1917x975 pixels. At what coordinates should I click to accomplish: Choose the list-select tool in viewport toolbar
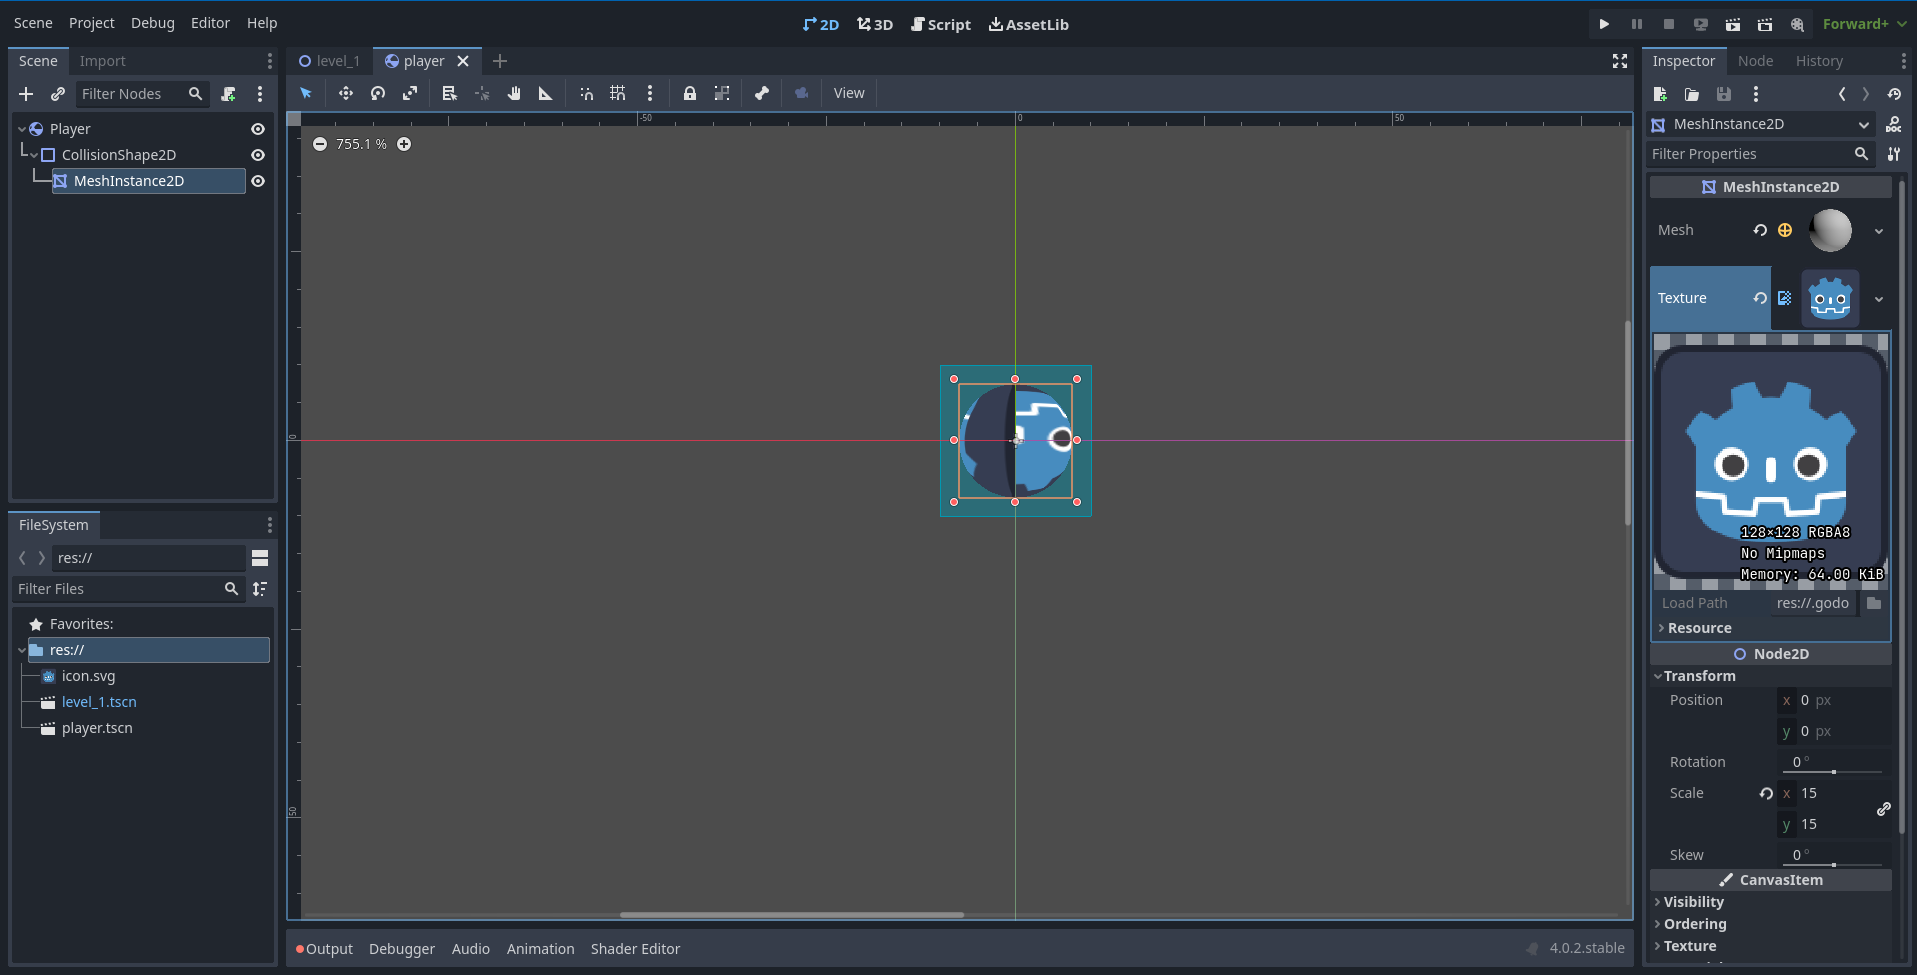pos(450,93)
